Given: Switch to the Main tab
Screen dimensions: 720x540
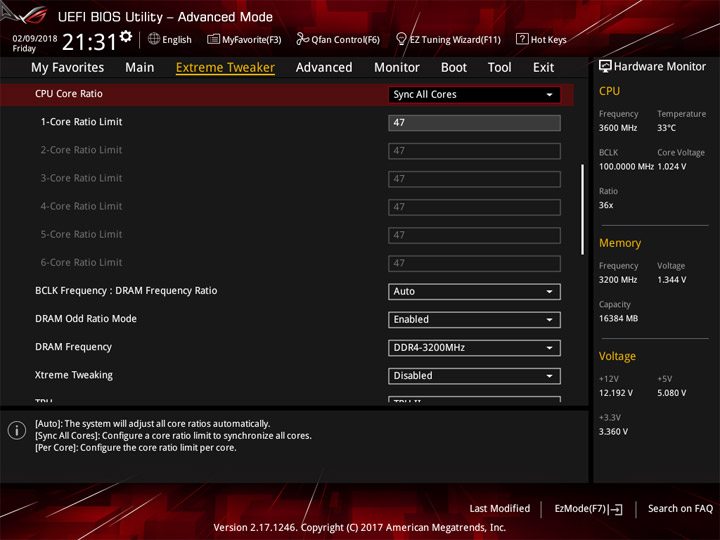Looking at the screenshot, I should [140, 68].
